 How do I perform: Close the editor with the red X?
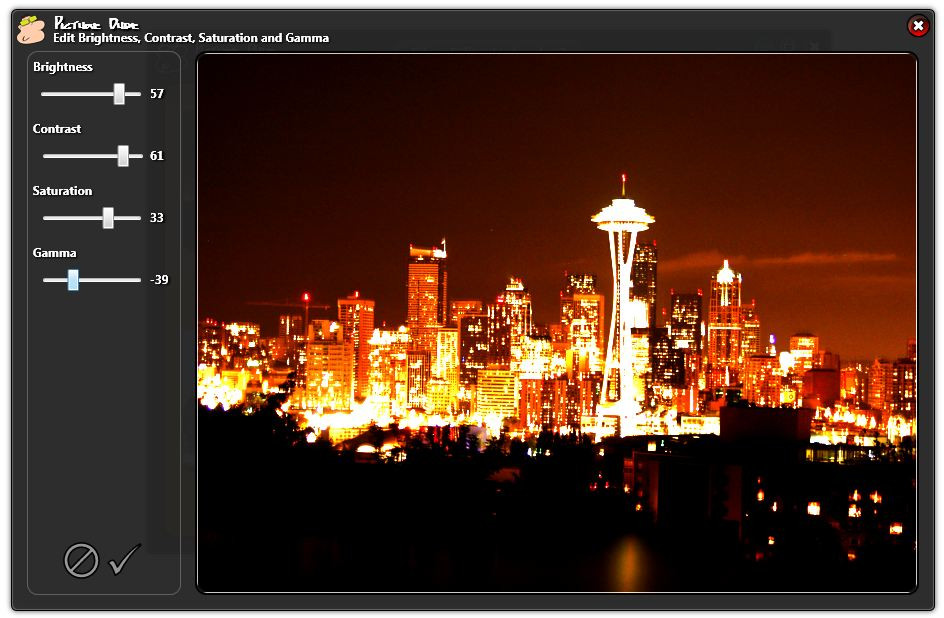[917, 27]
